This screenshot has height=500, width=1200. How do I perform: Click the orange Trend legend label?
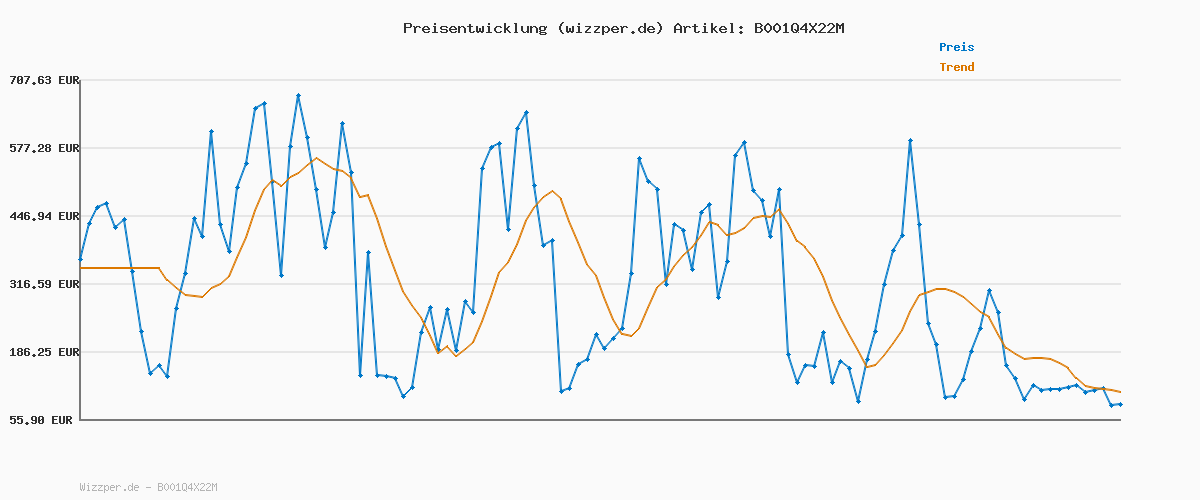(x=956, y=67)
